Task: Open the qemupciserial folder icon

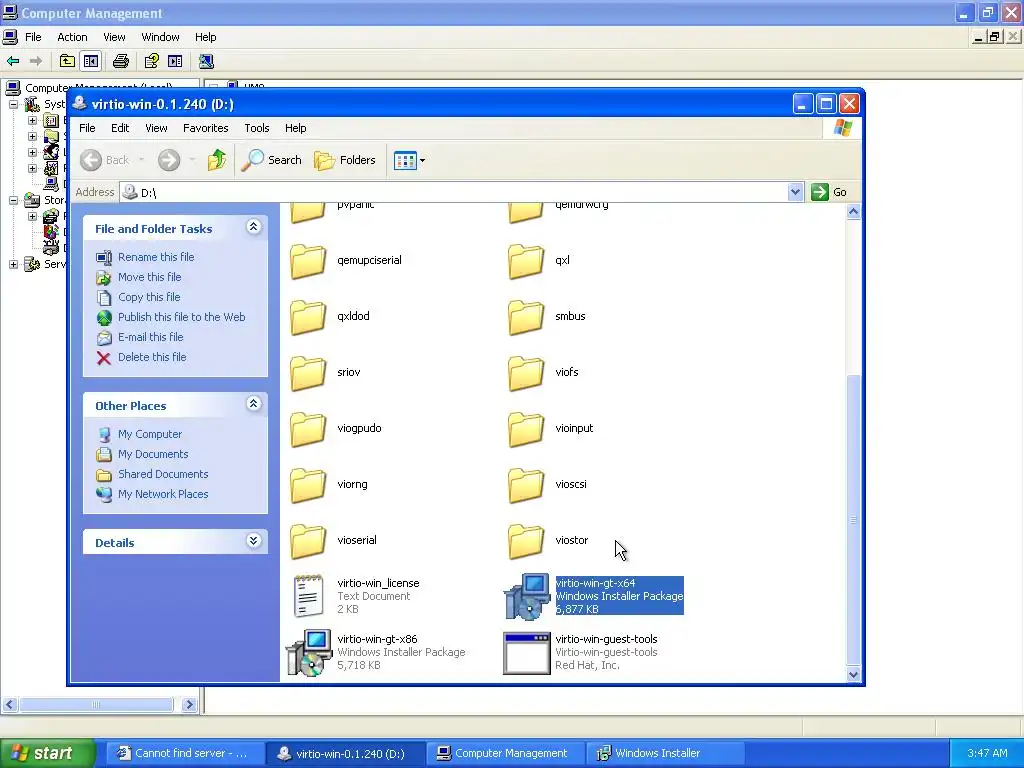Action: pyautogui.click(x=308, y=261)
